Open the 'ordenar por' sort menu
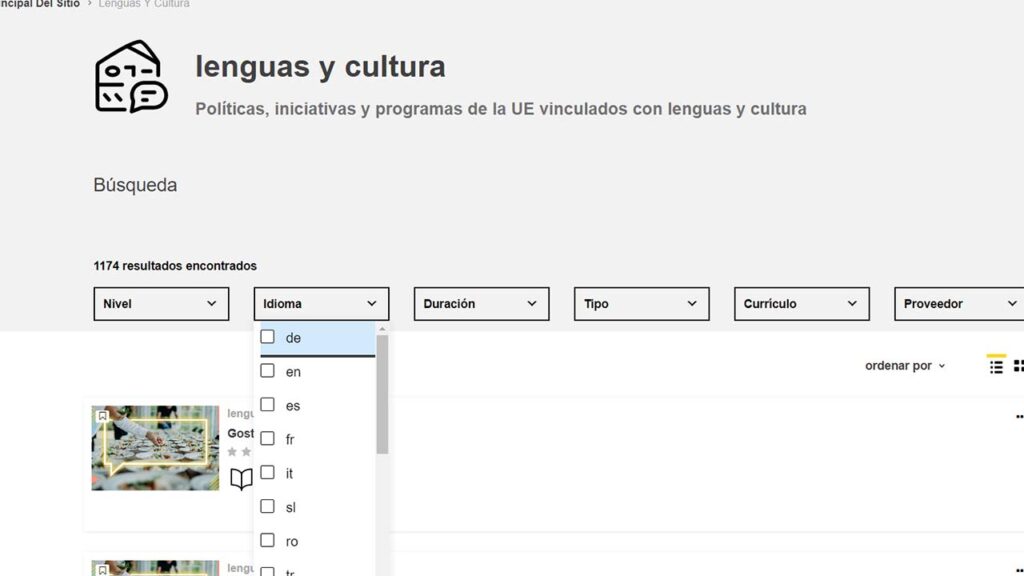Viewport: 1024px width, 576px height. coord(904,366)
